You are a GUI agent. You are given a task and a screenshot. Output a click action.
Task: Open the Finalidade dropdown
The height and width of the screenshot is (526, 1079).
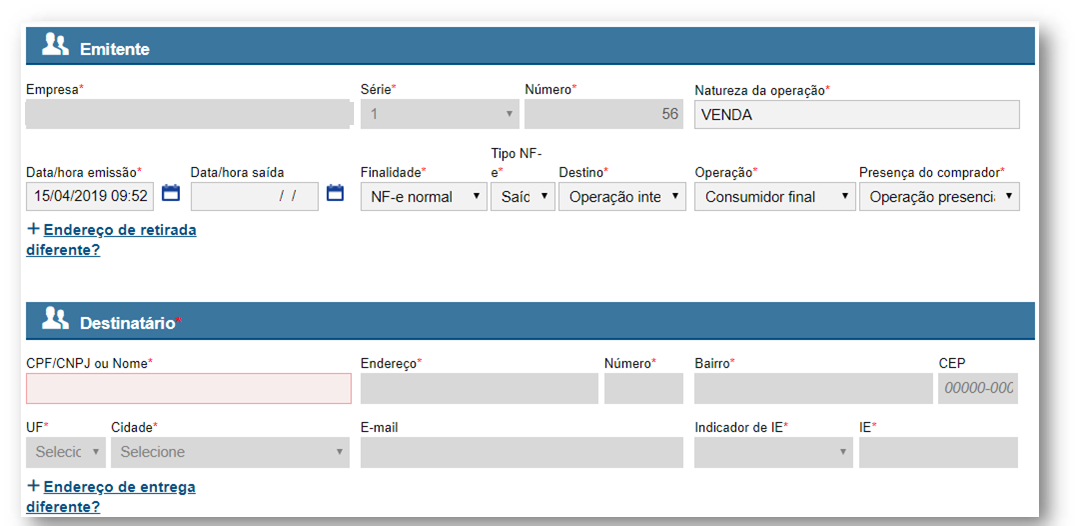[x=423, y=197]
